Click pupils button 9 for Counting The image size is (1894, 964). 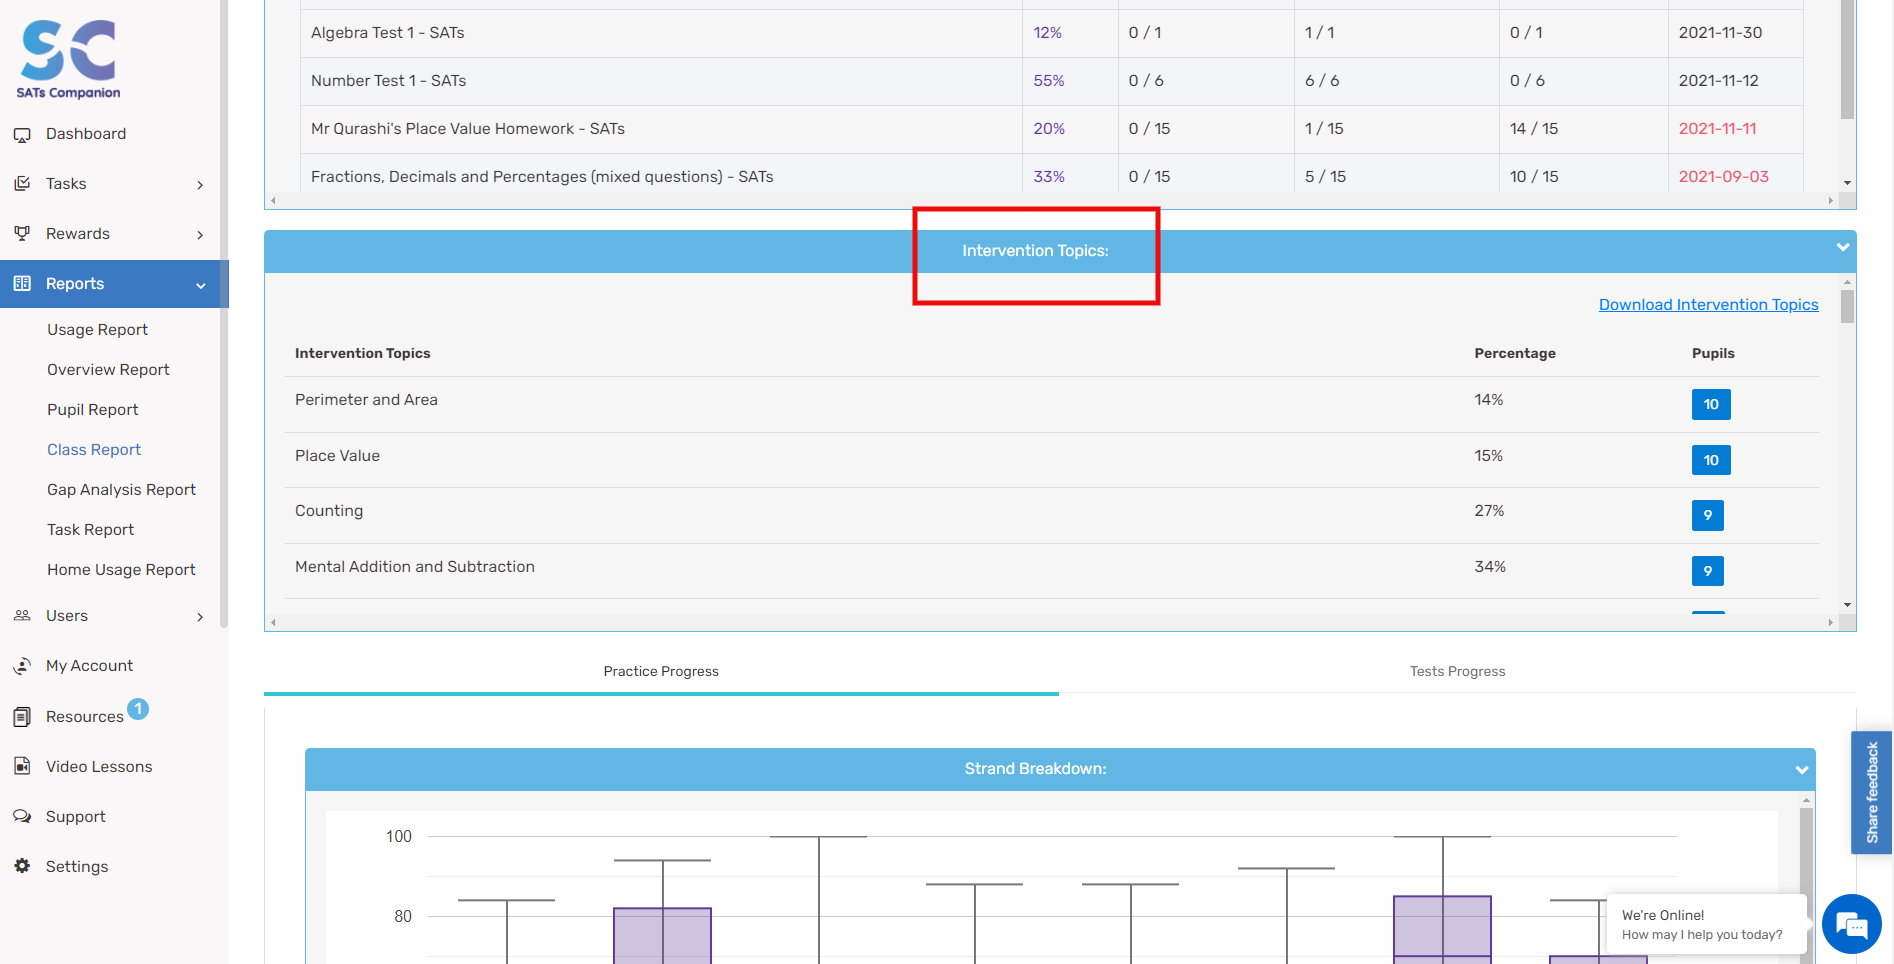(x=1708, y=515)
